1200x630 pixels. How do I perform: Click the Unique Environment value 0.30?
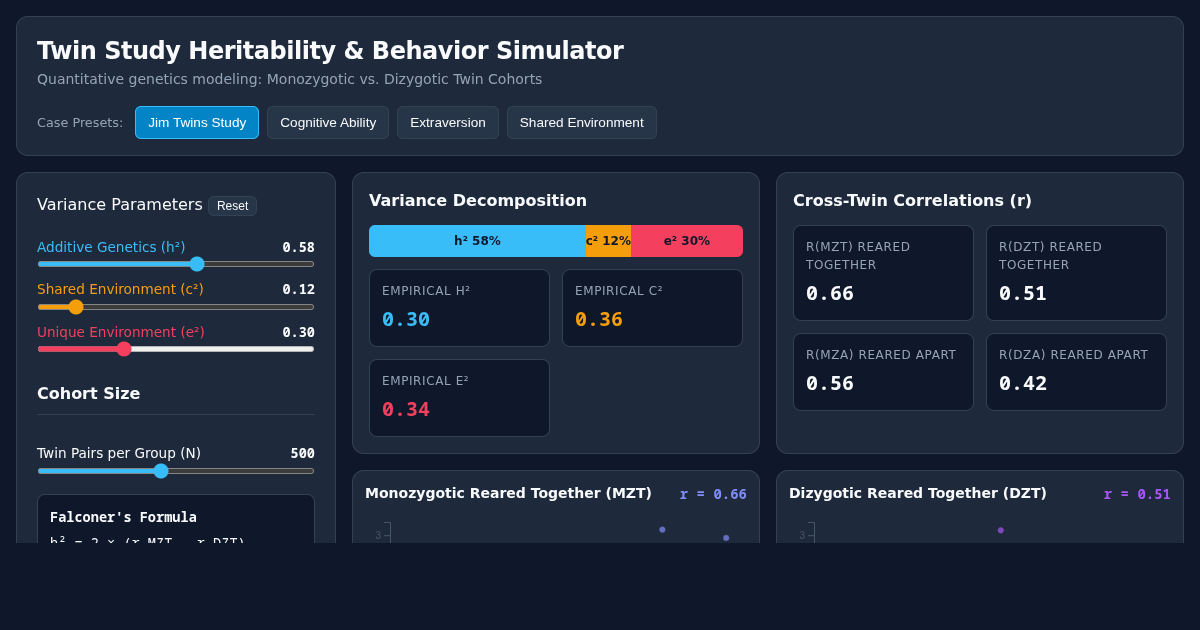(298, 332)
